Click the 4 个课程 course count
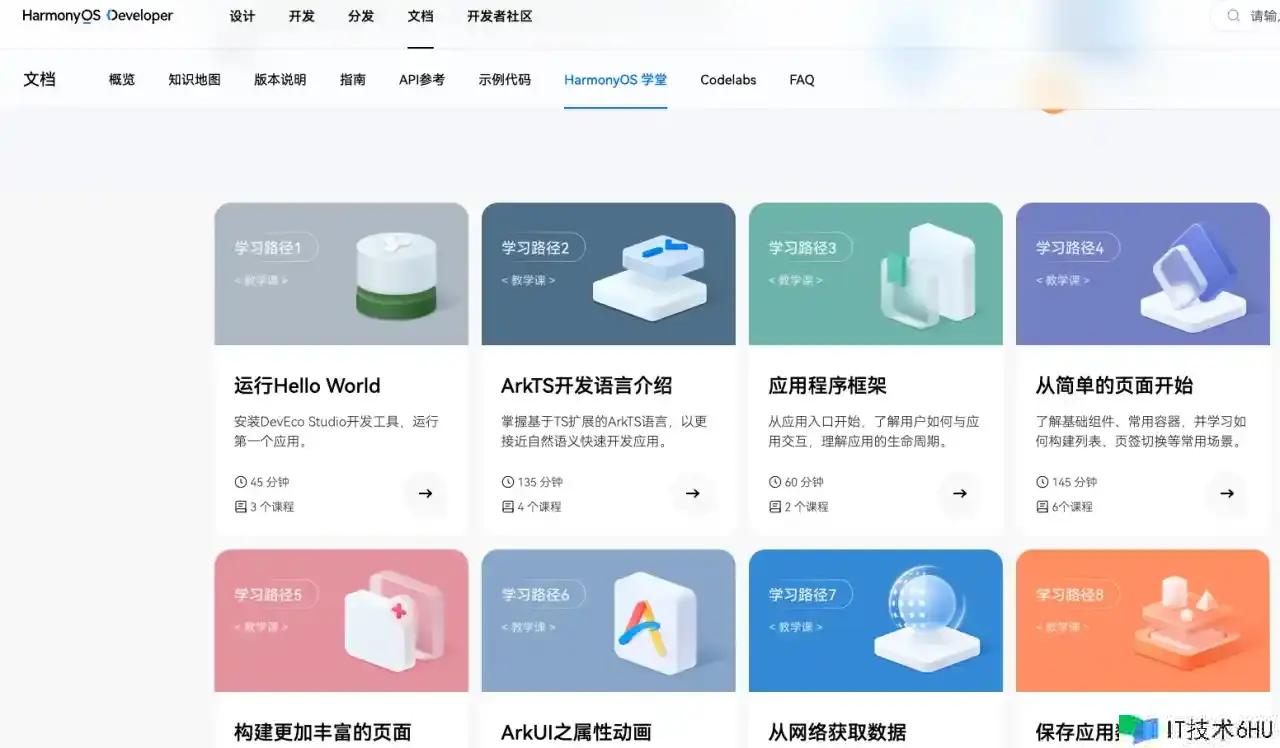The height and width of the screenshot is (748, 1280). pyautogui.click(x=539, y=507)
